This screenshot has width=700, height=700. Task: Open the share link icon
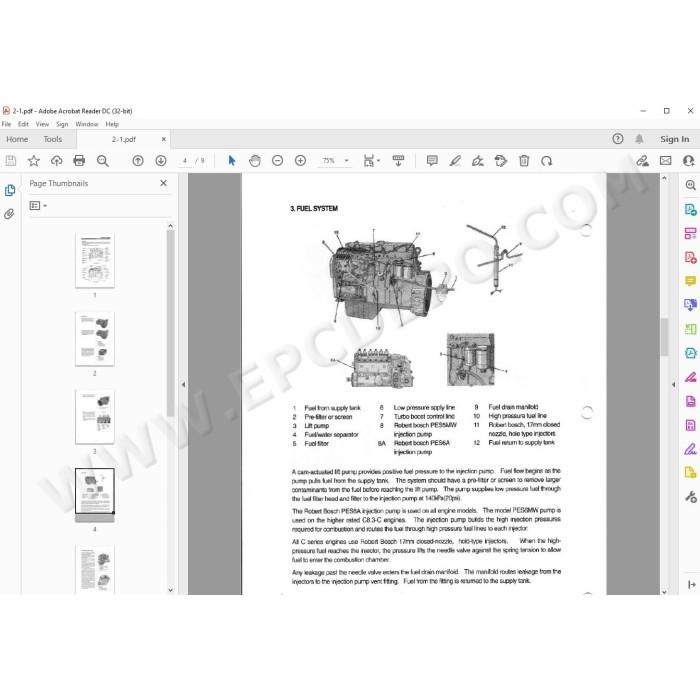pyautogui.click(x=642, y=161)
